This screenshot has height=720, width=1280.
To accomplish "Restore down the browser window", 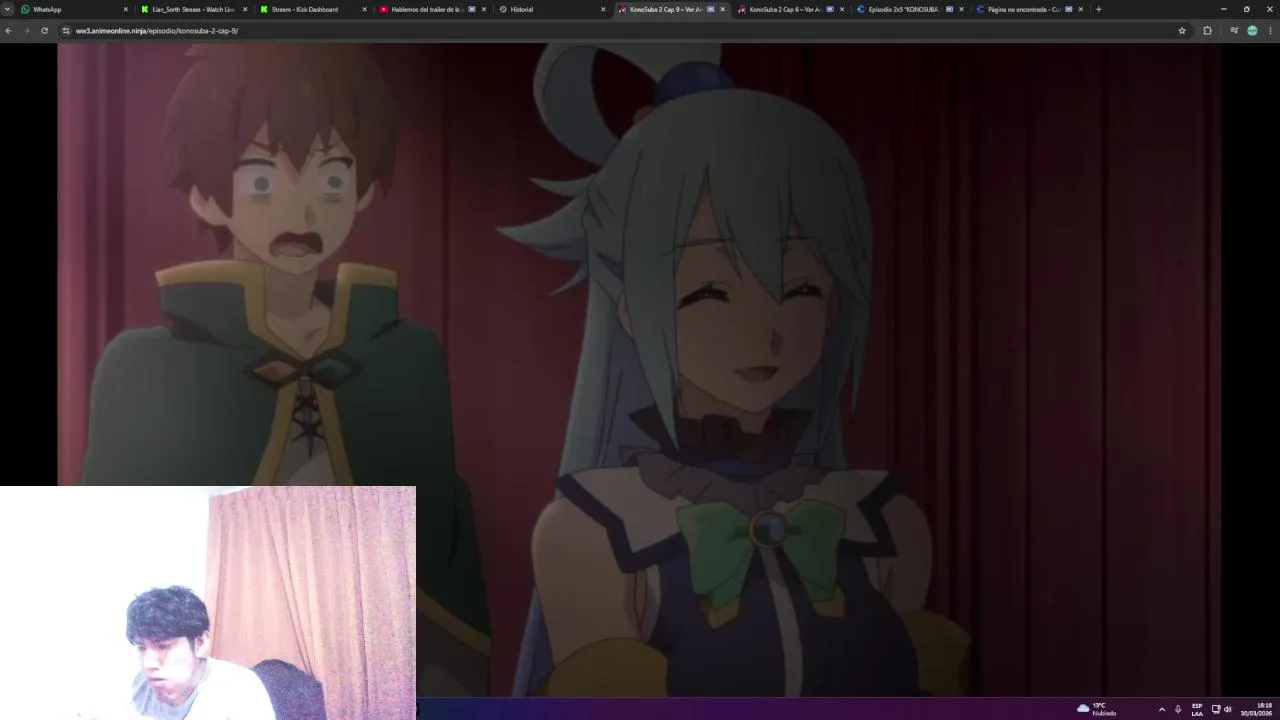I will pyautogui.click(x=1246, y=9).
